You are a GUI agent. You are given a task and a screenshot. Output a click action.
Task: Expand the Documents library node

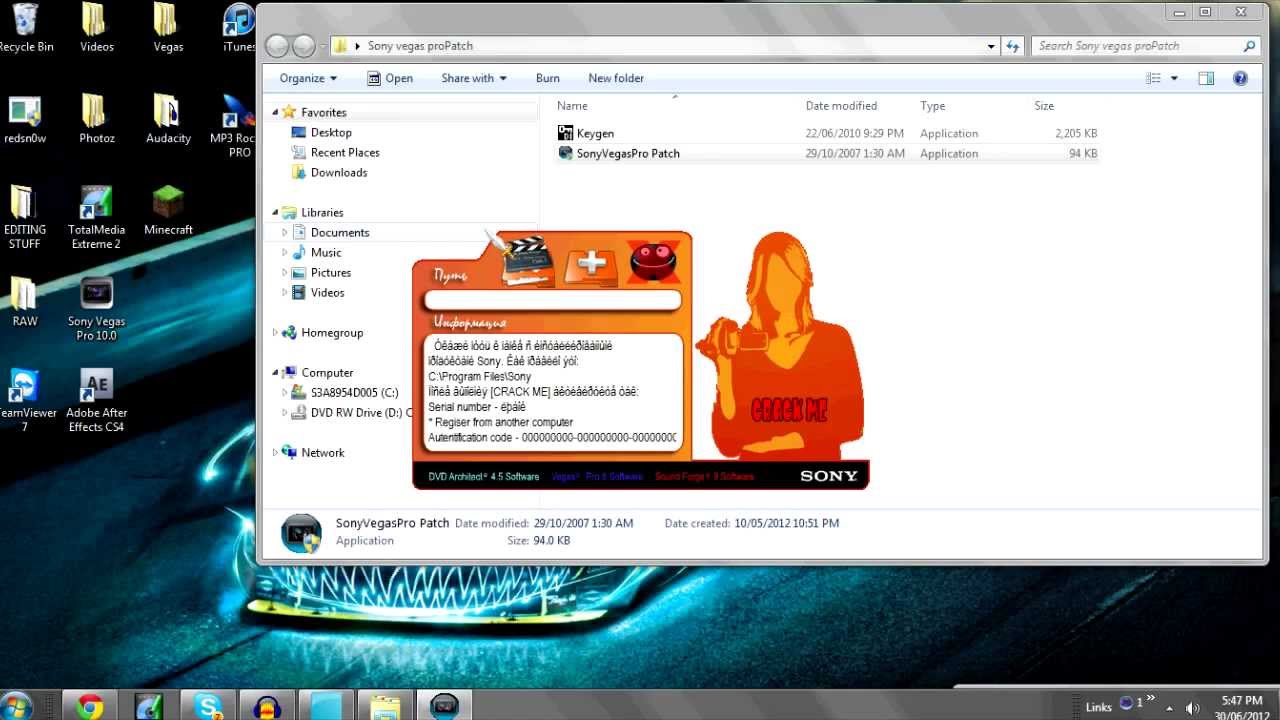point(284,232)
